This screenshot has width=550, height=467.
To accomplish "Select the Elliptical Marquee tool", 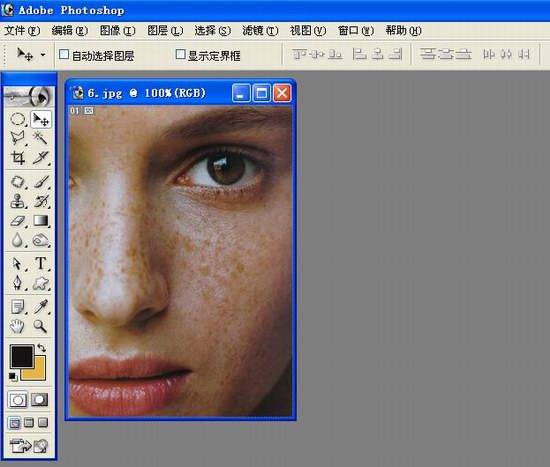I will coord(18,119).
